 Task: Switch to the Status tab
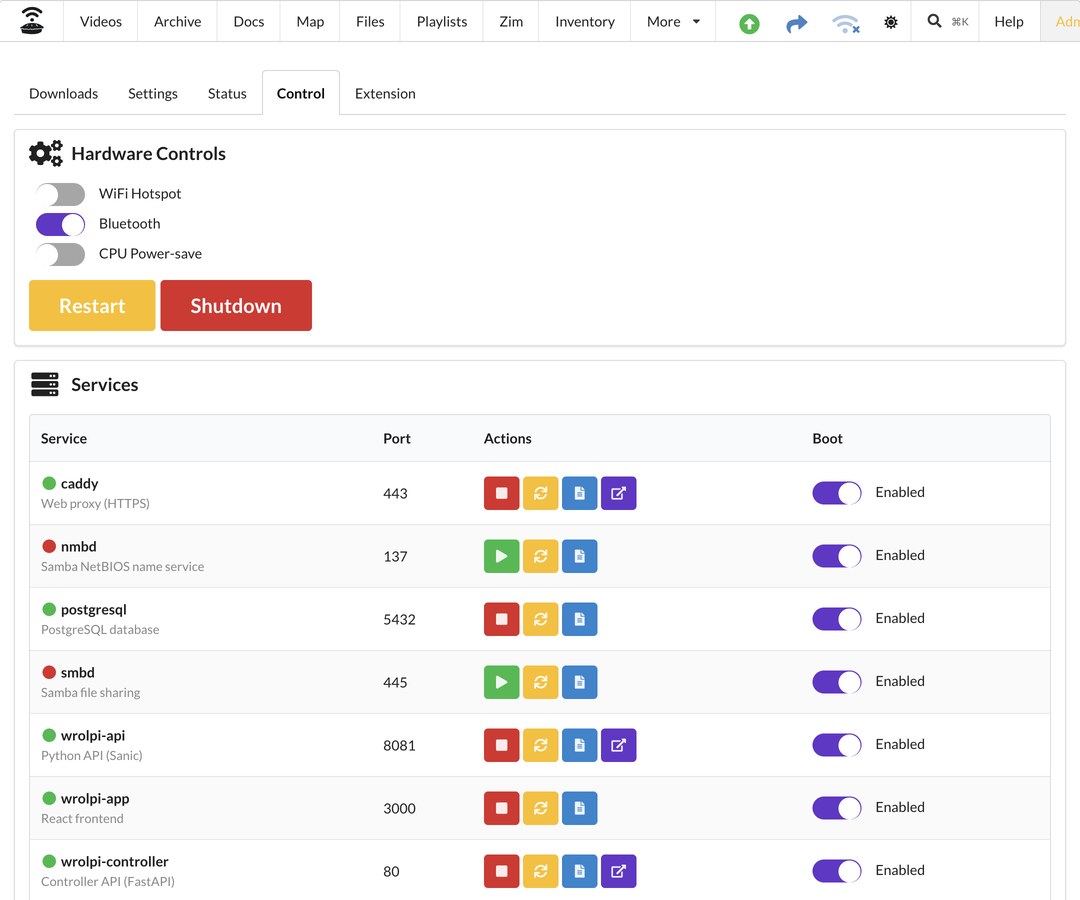click(227, 94)
